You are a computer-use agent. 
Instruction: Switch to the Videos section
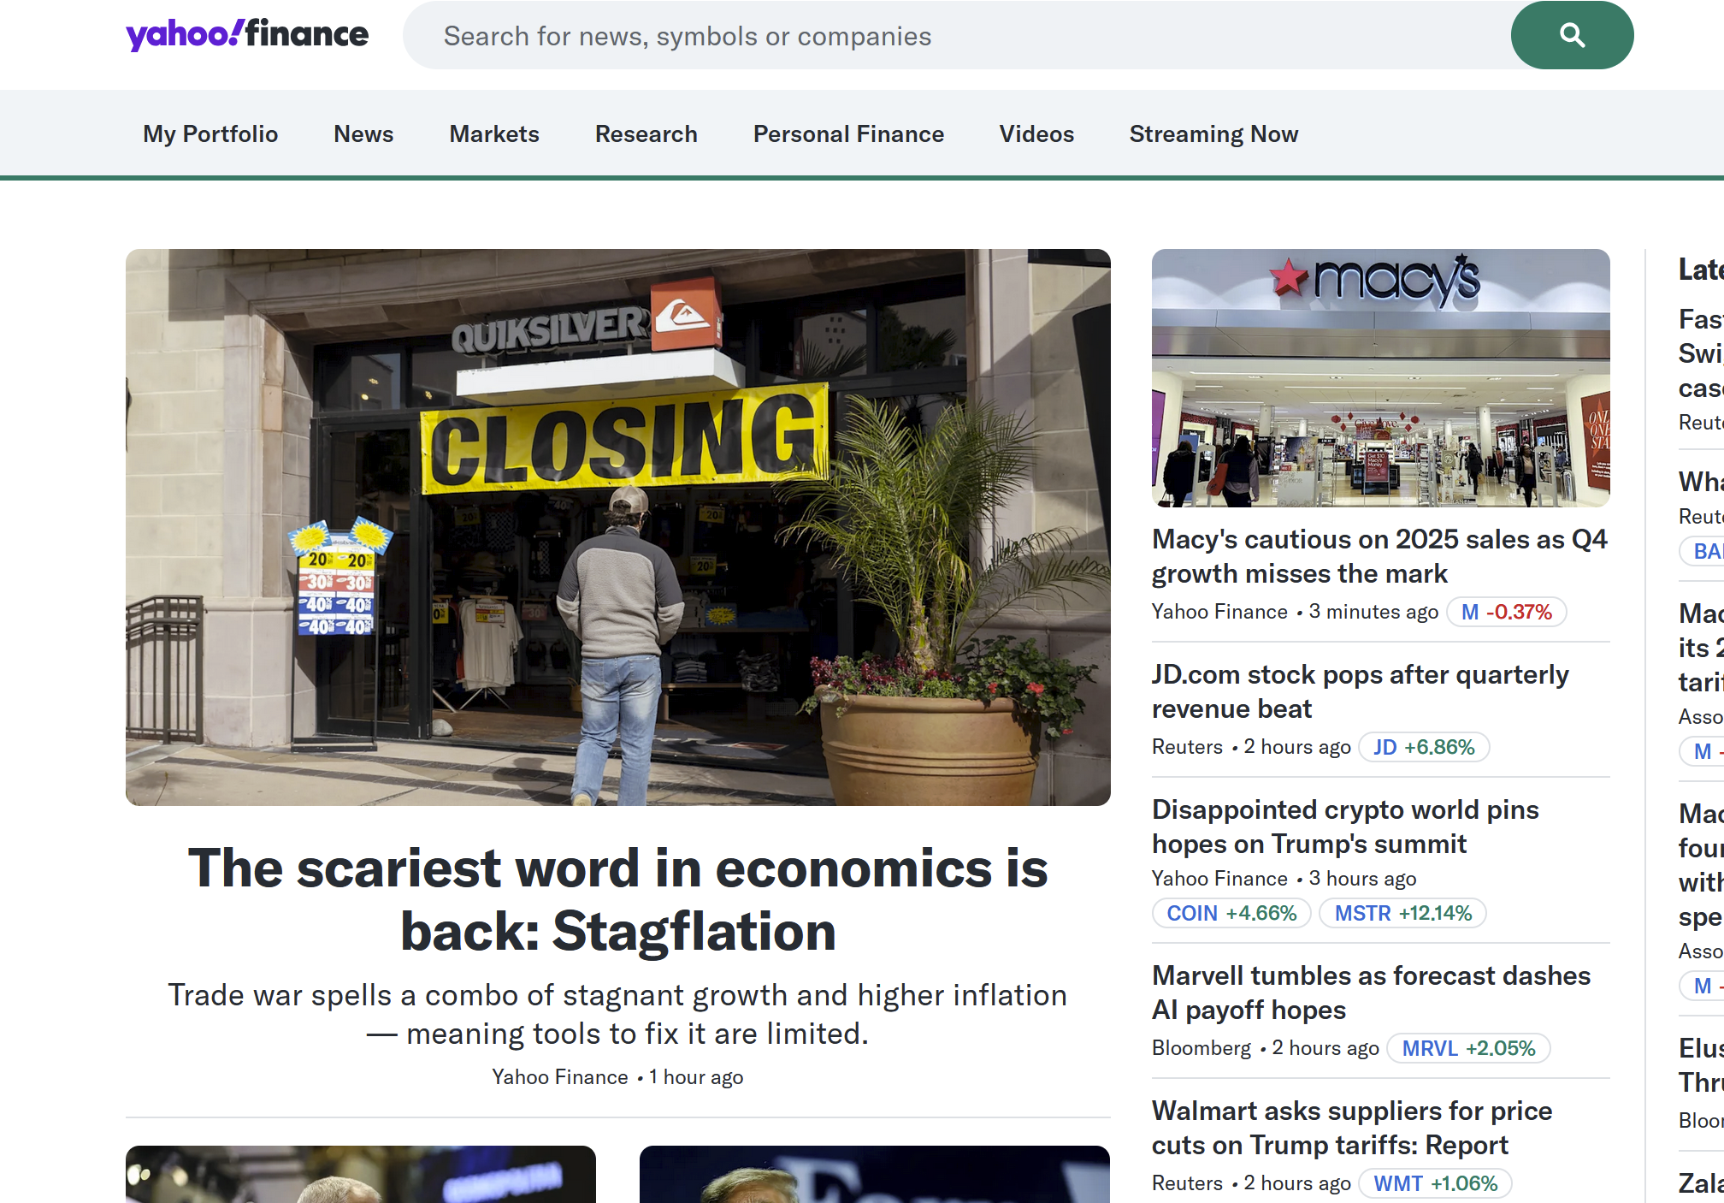1036,134
